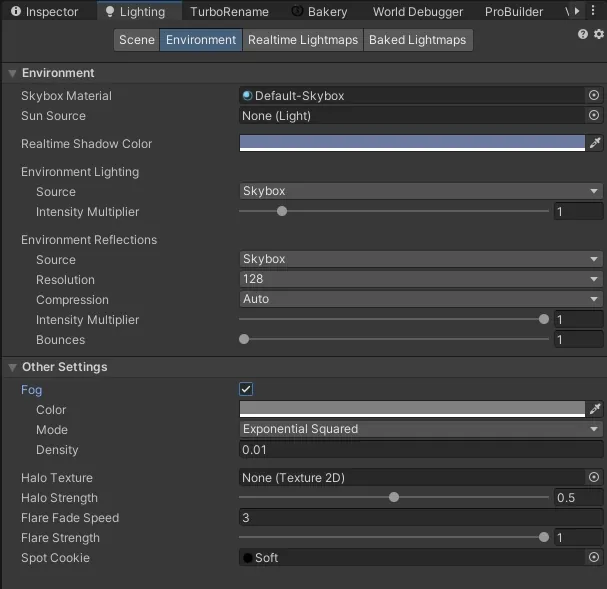Click the Flare Fade Speed field
This screenshot has height=589, width=607.
pos(421,517)
